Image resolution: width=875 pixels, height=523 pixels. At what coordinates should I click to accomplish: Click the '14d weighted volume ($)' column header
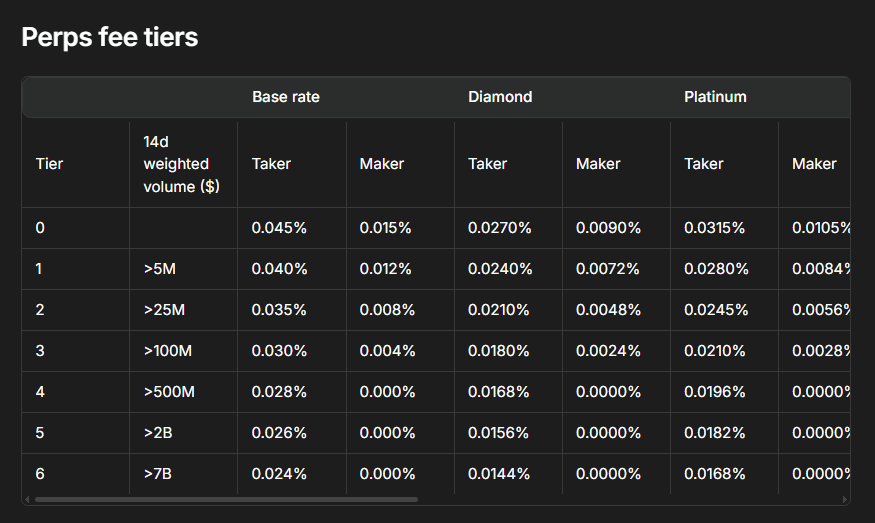tap(176, 164)
